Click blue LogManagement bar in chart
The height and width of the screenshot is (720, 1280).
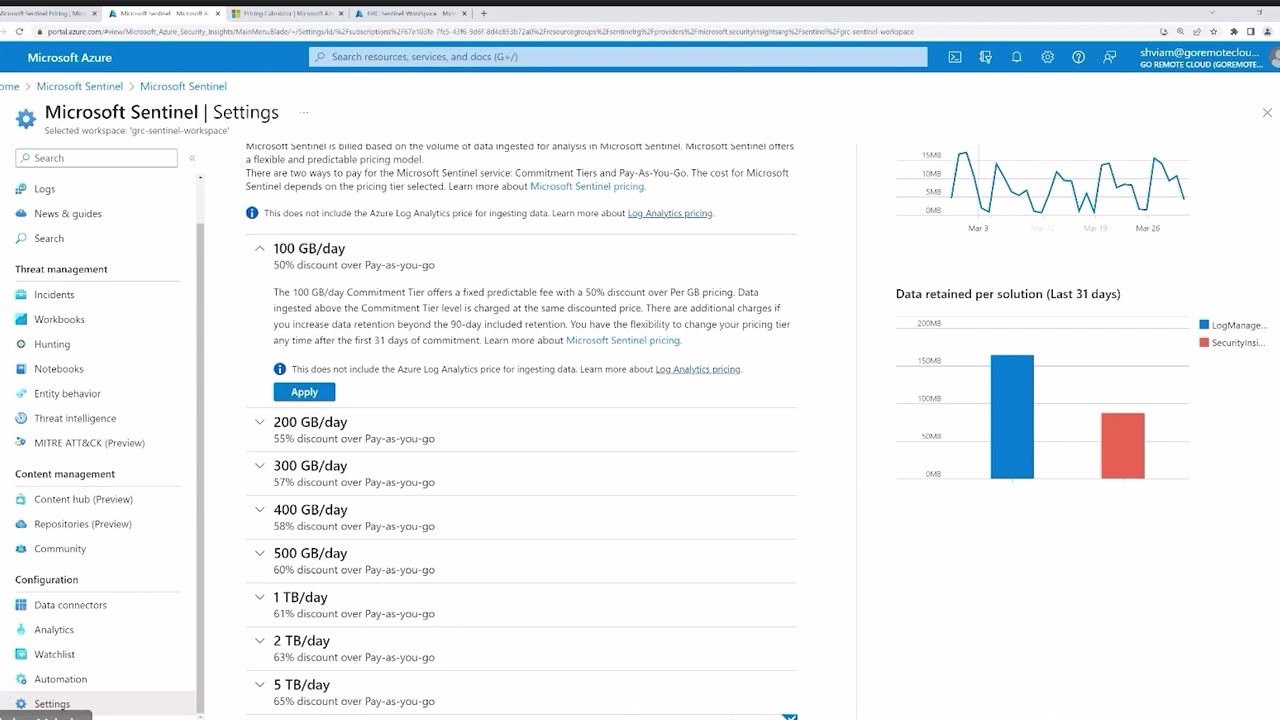(x=1012, y=417)
